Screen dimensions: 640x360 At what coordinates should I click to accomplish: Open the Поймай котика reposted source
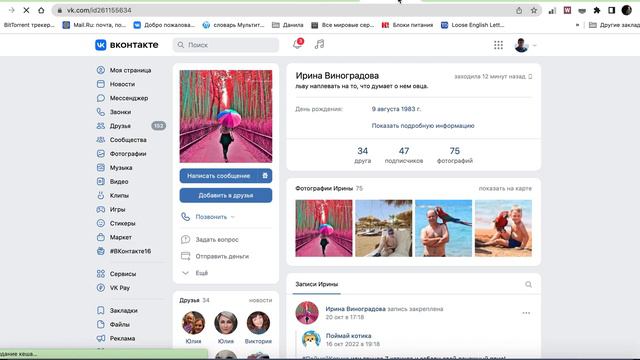[x=348, y=336]
